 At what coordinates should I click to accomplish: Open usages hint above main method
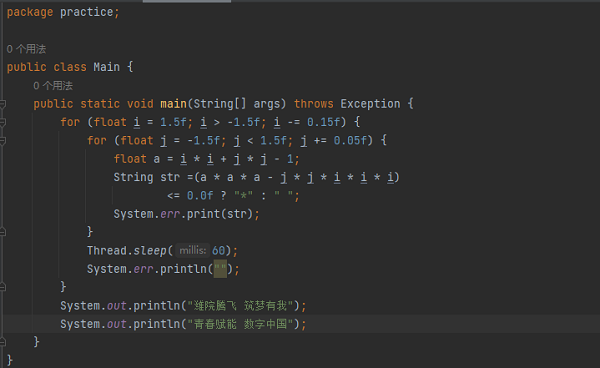click(x=53, y=86)
